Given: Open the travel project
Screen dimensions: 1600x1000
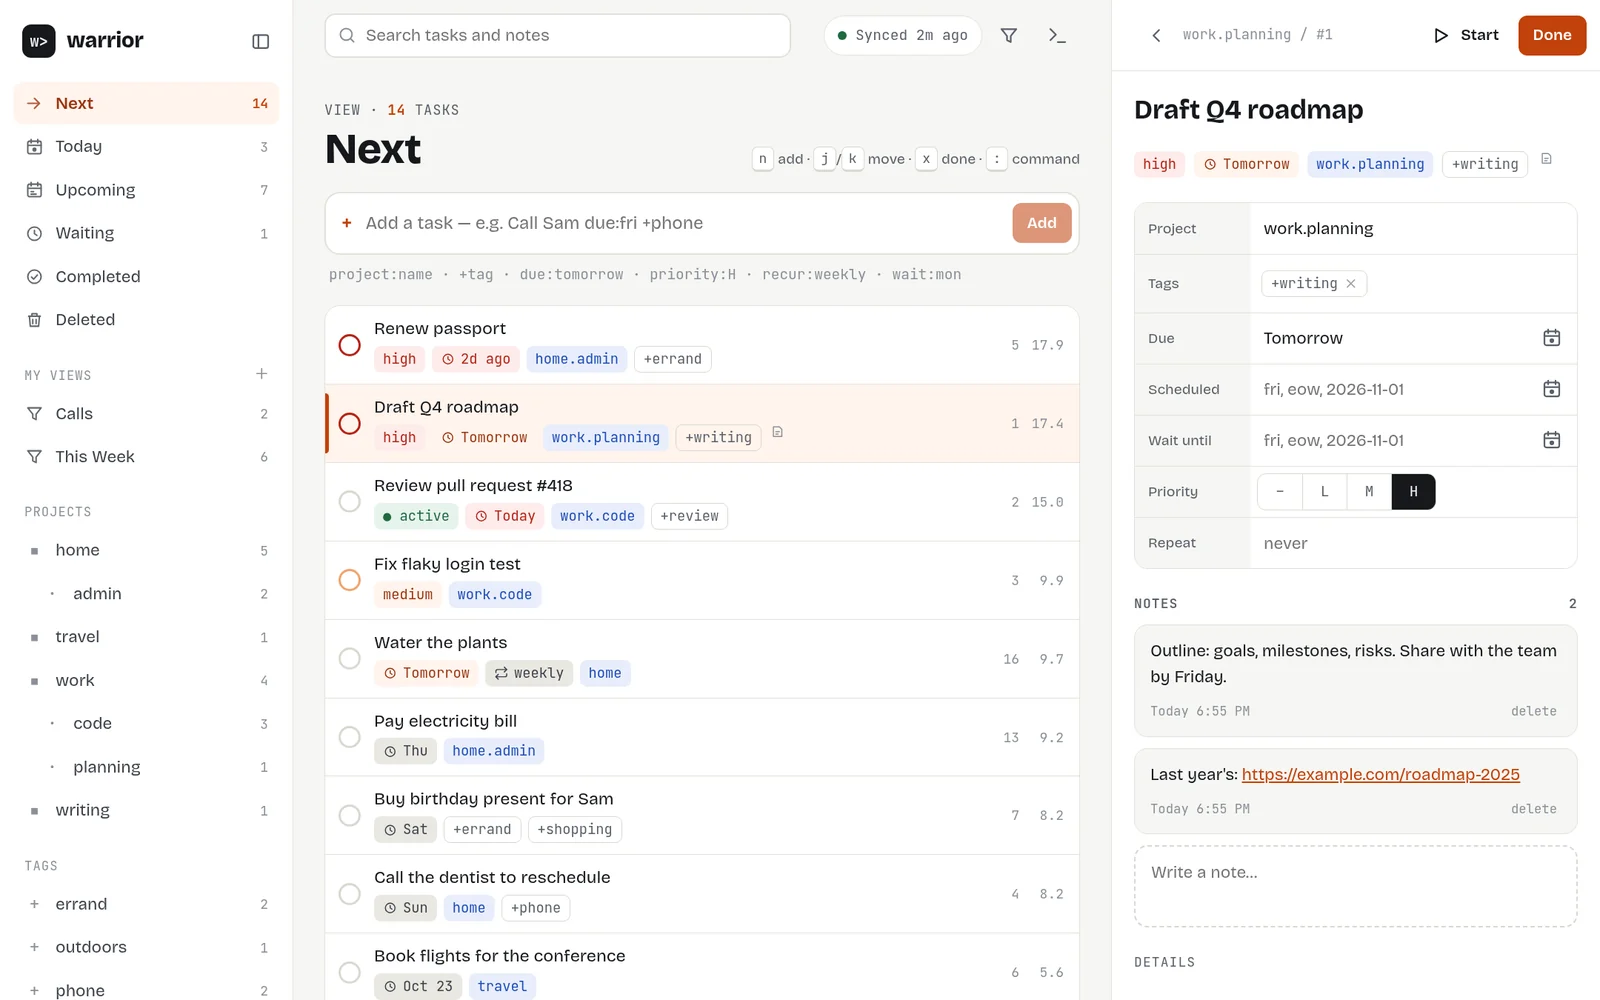Looking at the screenshot, I should (146, 637).
